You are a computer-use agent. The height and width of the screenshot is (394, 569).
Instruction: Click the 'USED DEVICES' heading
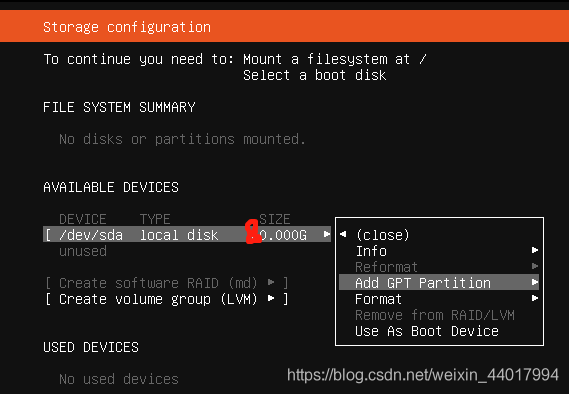91,347
